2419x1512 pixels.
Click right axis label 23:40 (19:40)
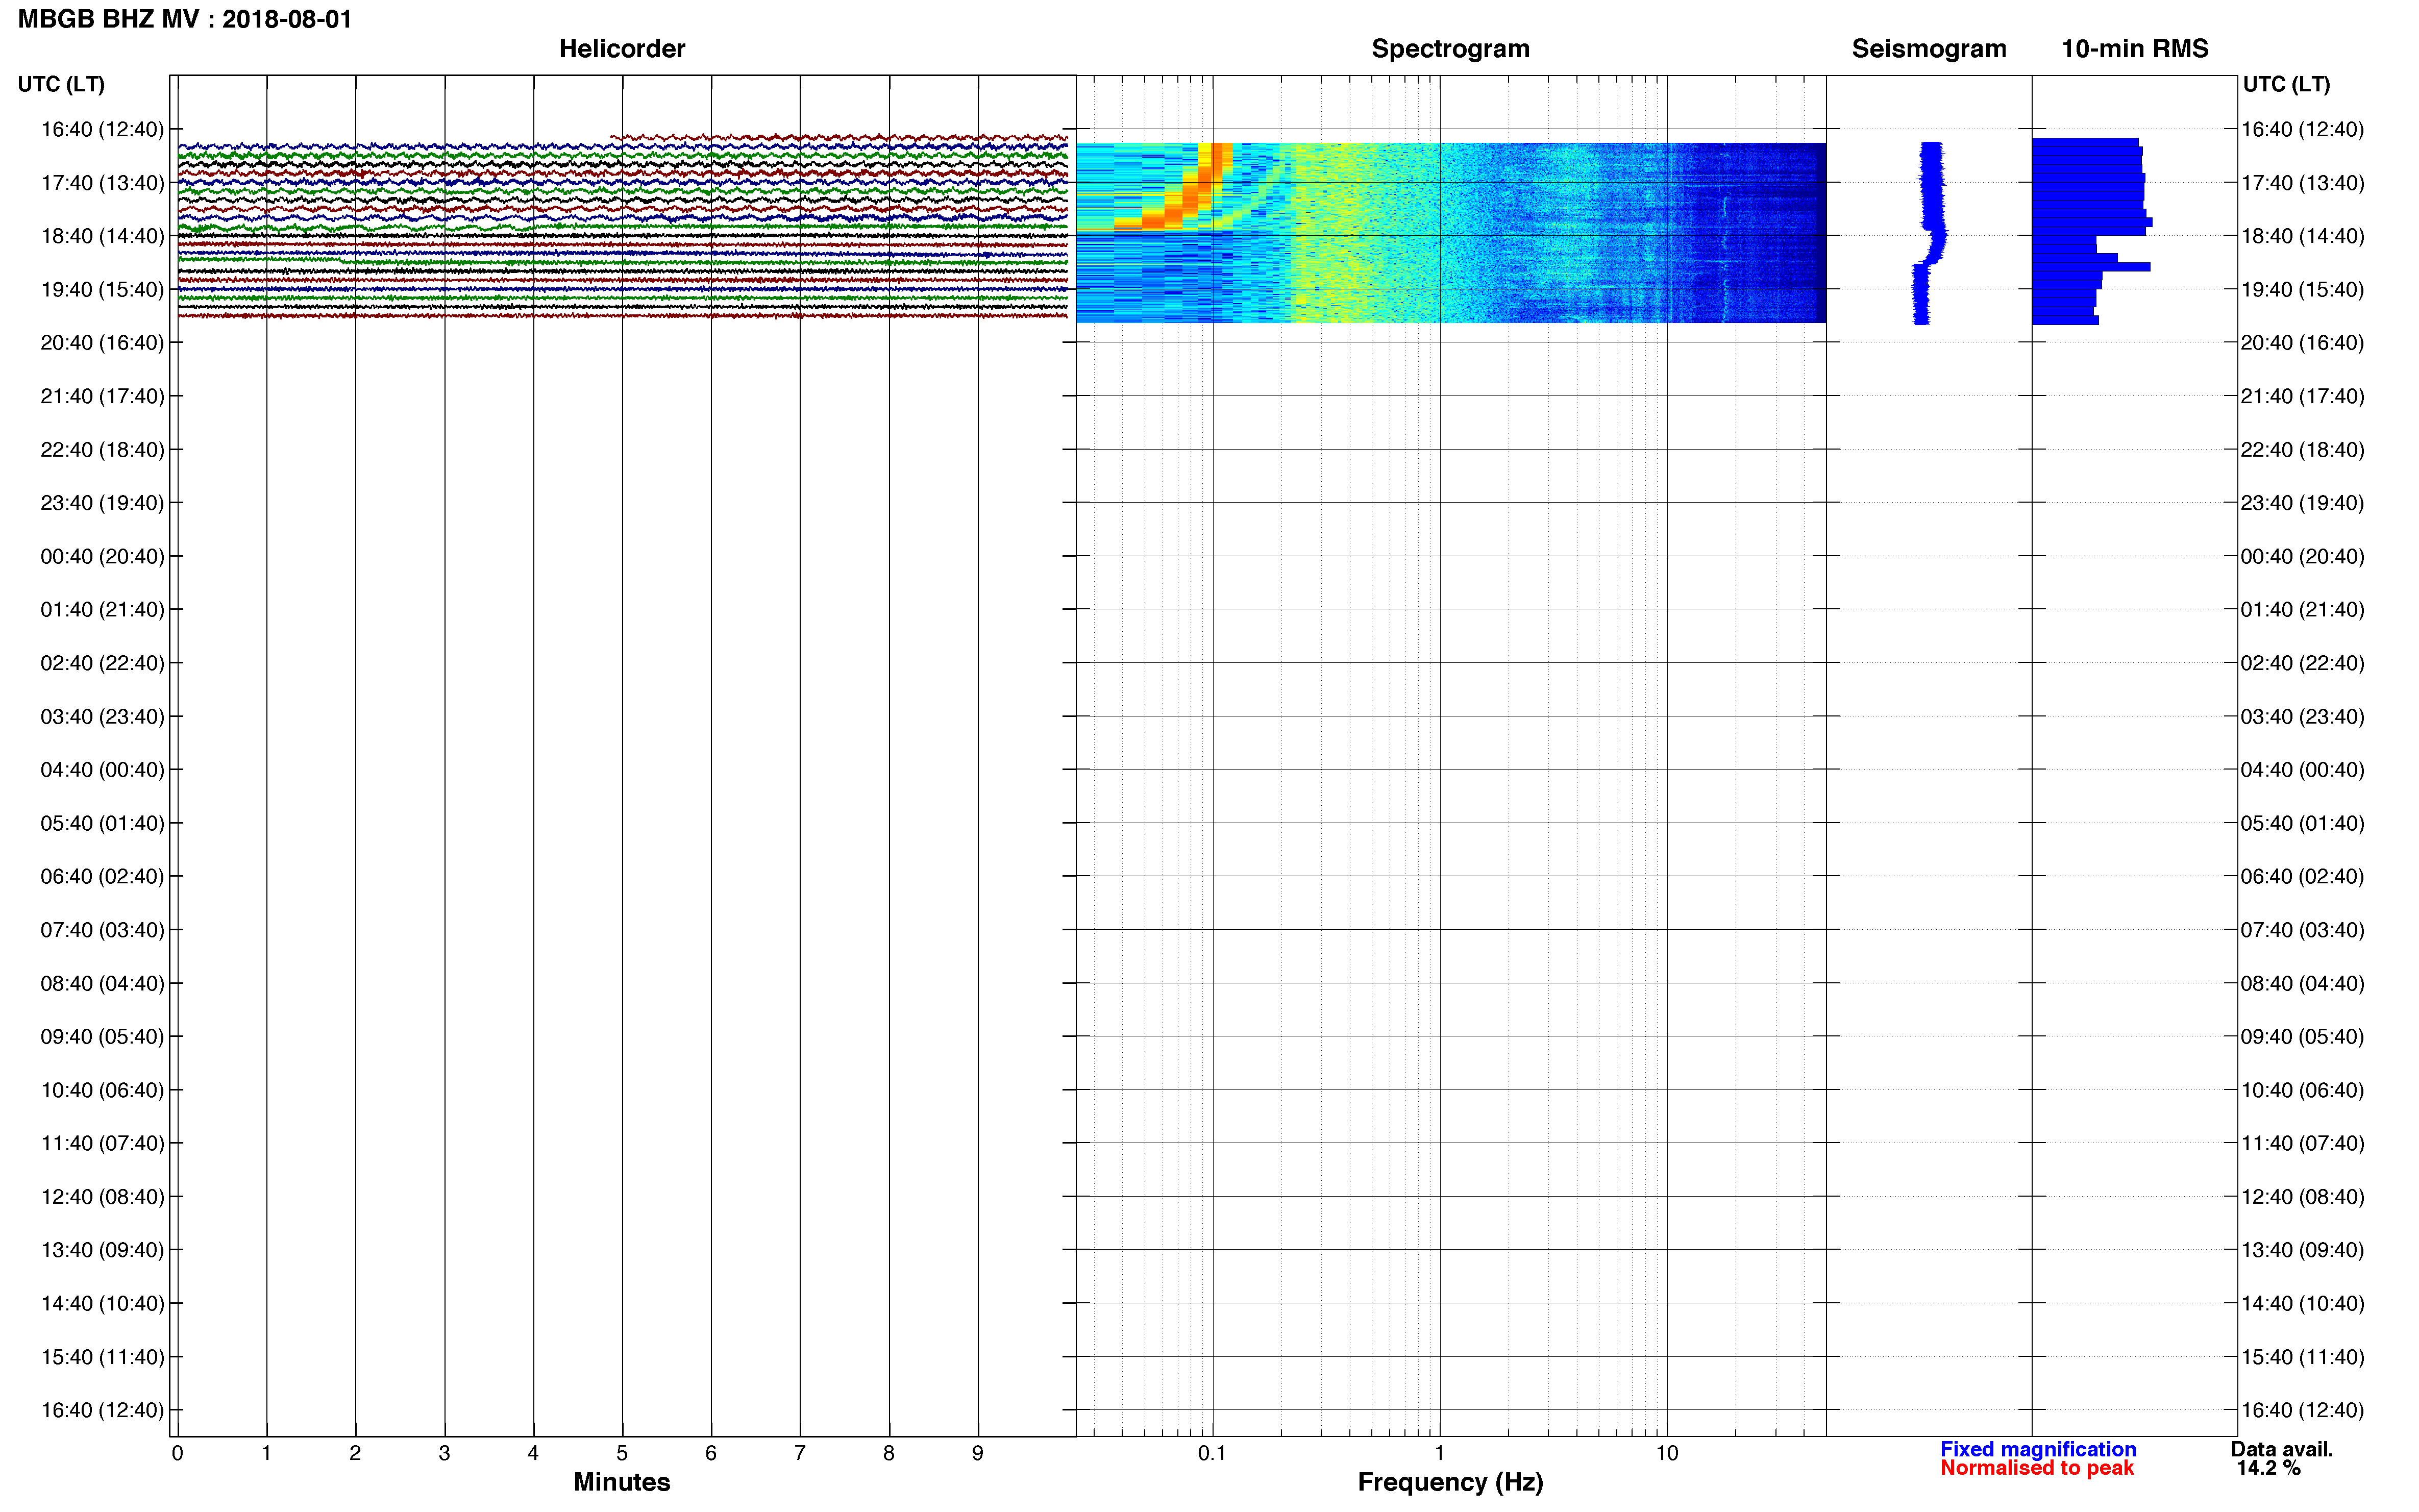tap(2302, 503)
